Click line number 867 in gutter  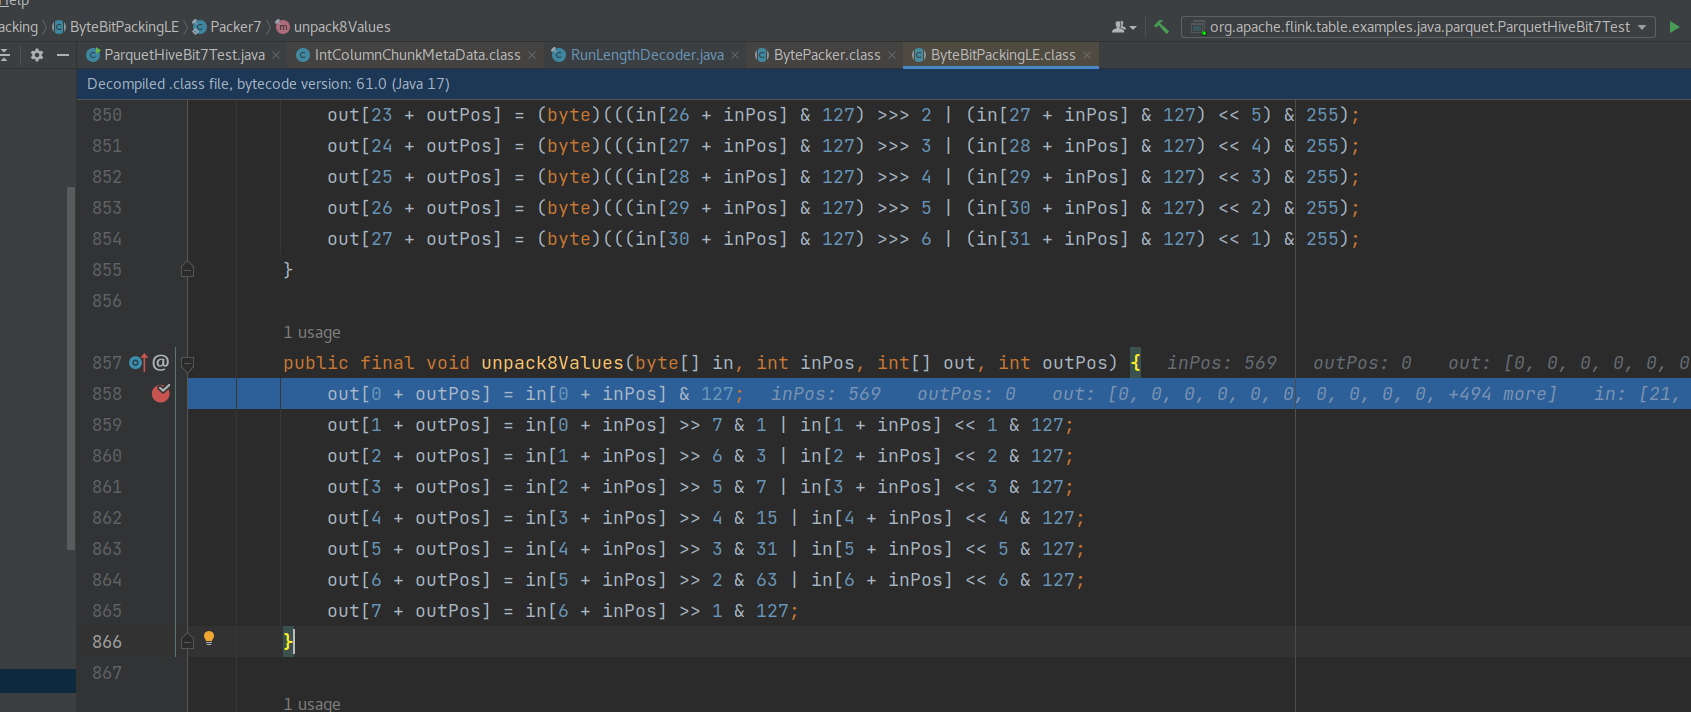(x=107, y=673)
